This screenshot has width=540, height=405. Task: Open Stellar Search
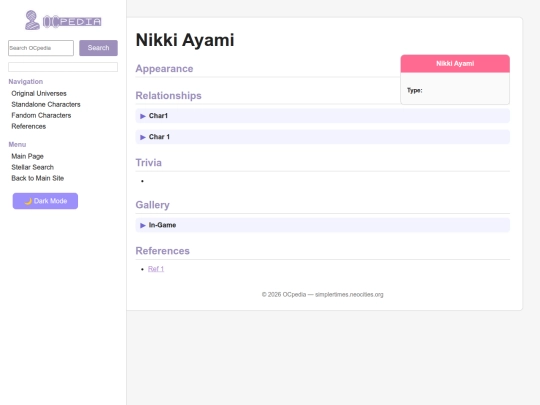coord(33,167)
